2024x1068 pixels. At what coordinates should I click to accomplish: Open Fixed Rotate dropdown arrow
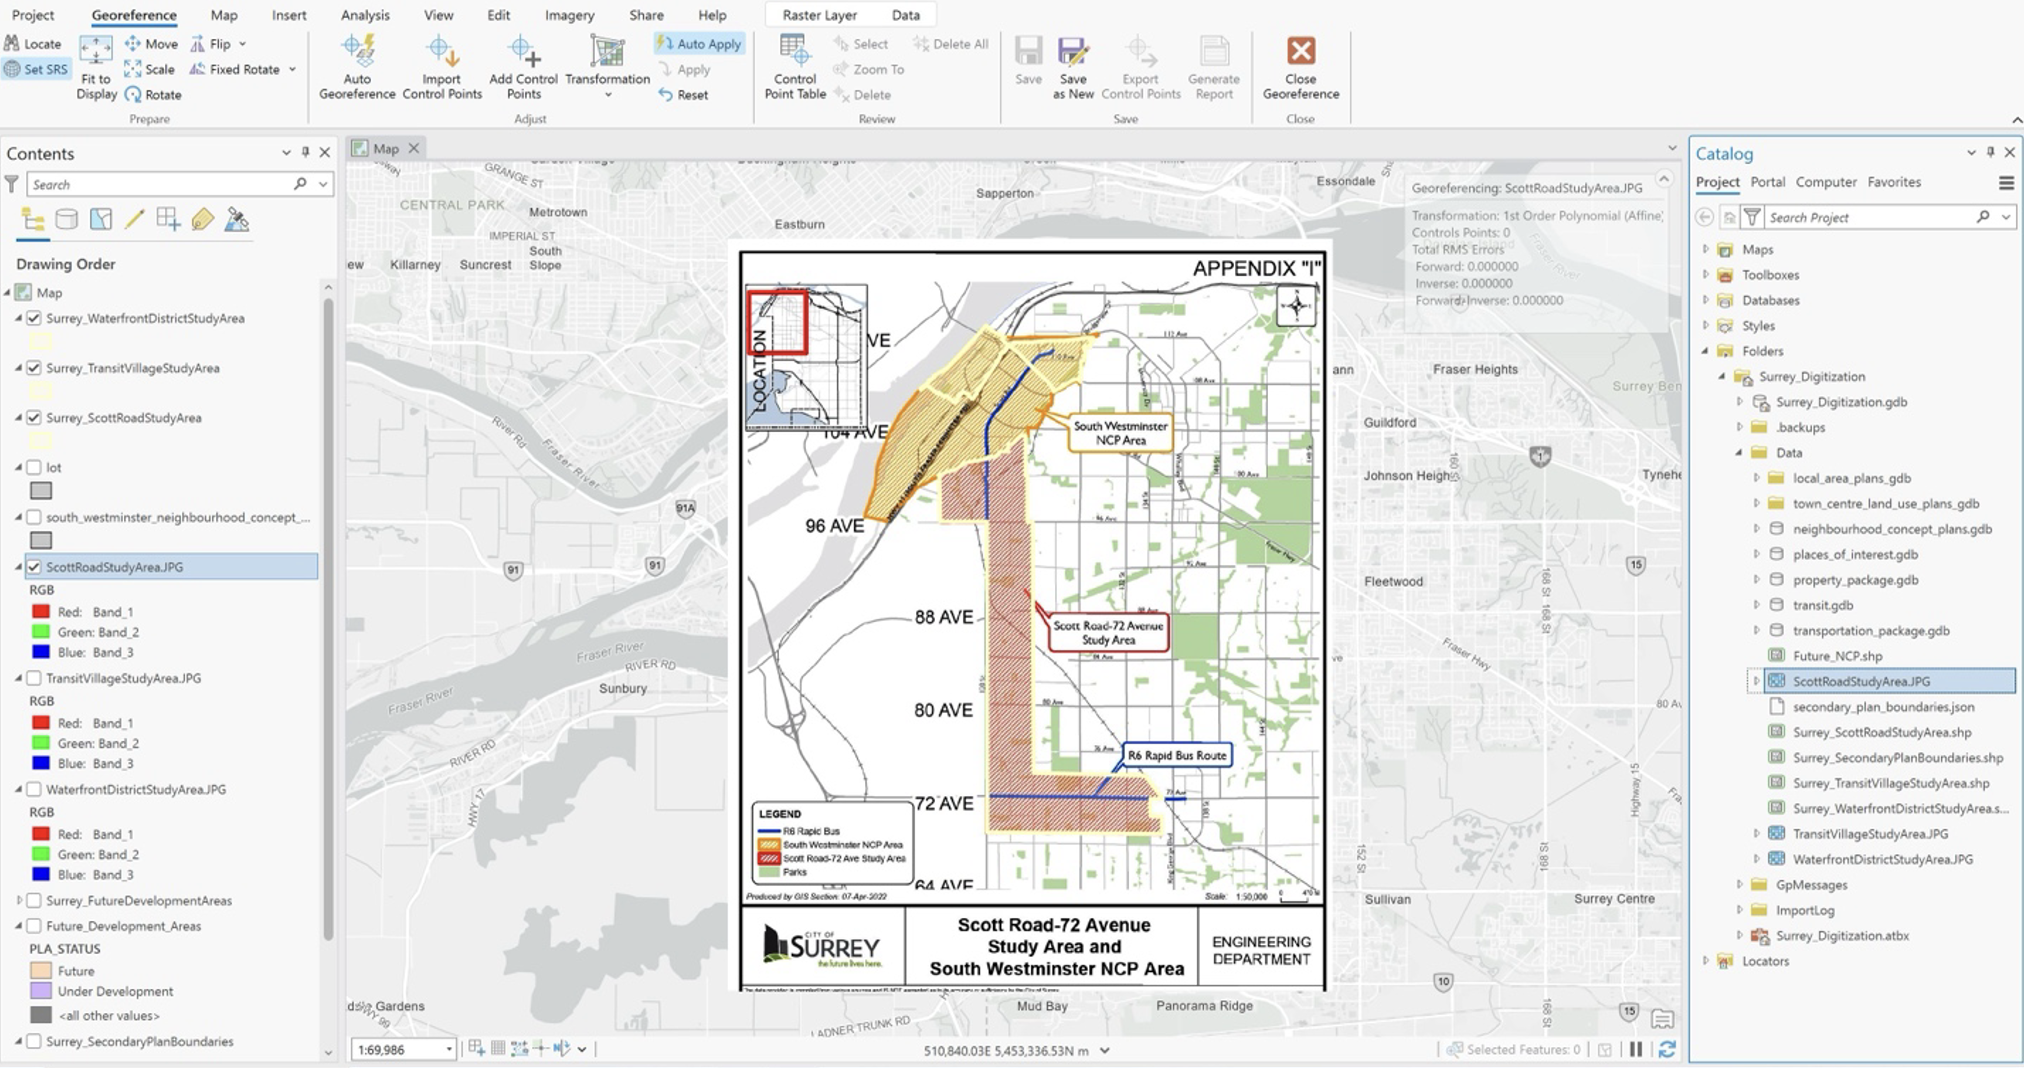(292, 69)
